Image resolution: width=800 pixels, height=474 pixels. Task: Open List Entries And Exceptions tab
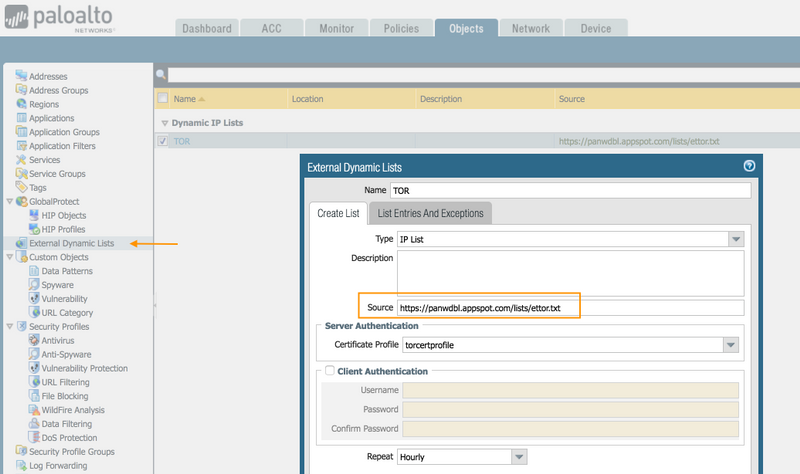[x=431, y=213]
